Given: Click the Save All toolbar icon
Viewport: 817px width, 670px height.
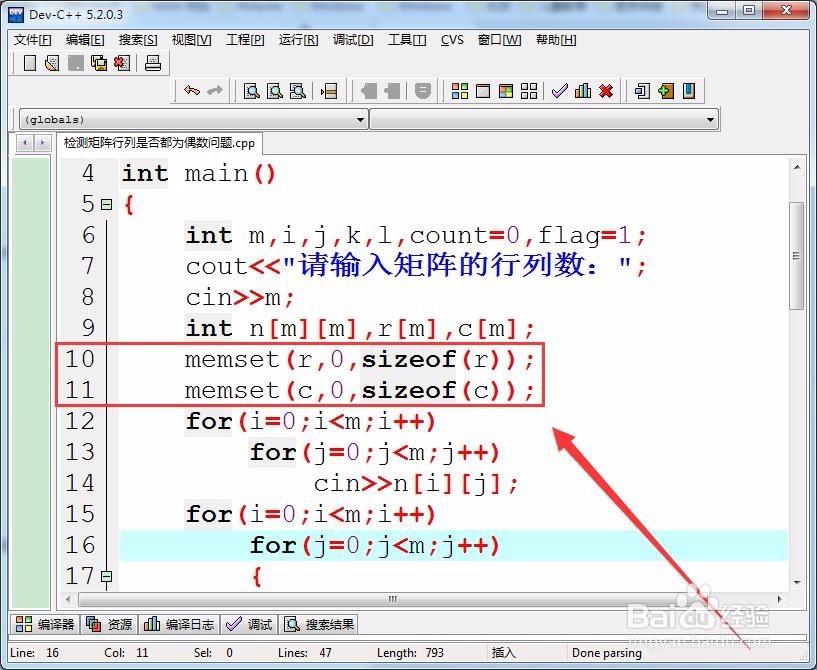Looking at the screenshot, I should point(98,63).
